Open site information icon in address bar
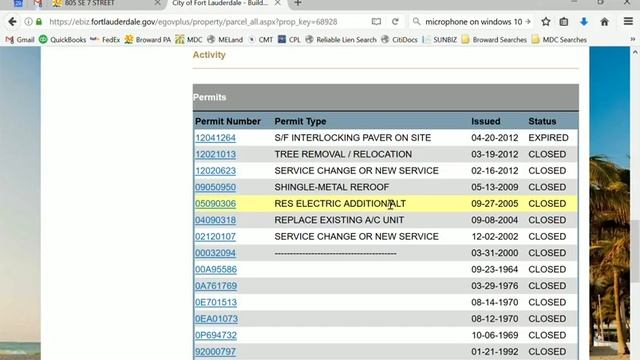The image size is (640, 360). [28, 22]
